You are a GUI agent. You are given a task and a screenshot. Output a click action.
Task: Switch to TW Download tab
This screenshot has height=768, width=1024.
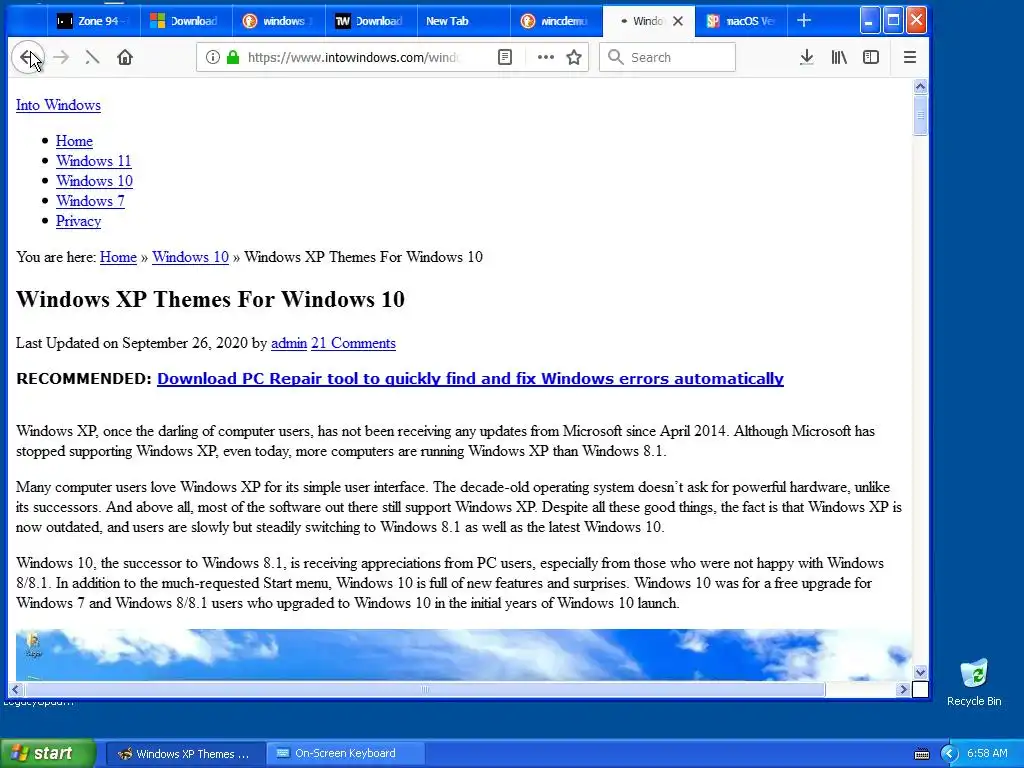click(x=371, y=21)
